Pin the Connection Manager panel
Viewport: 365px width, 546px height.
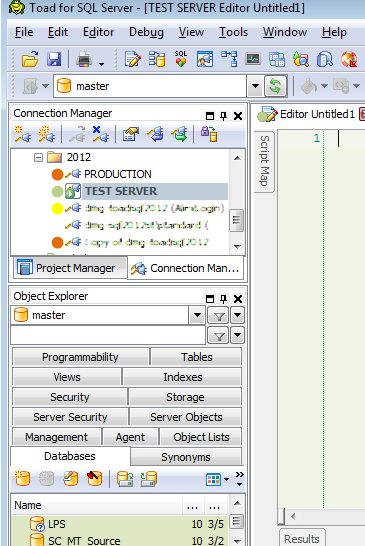[x=224, y=116]
